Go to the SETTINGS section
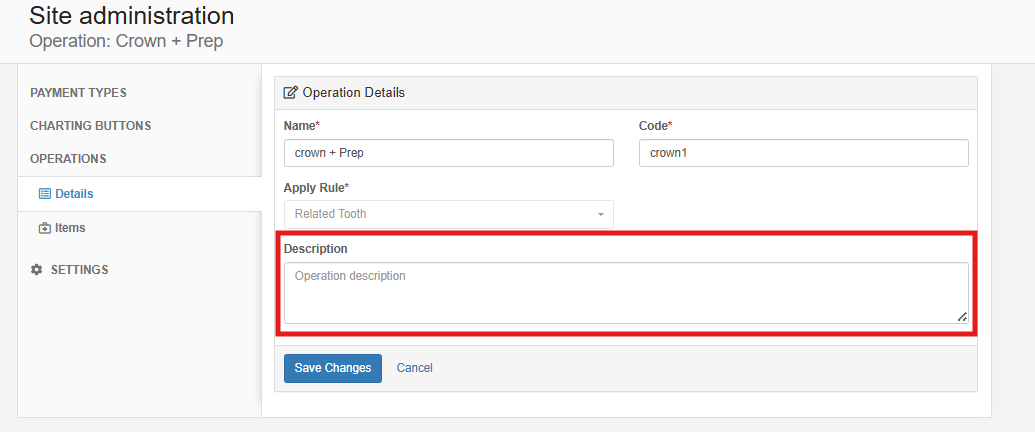The height and width of the screenshot is (432, 1035). (80, 270)
